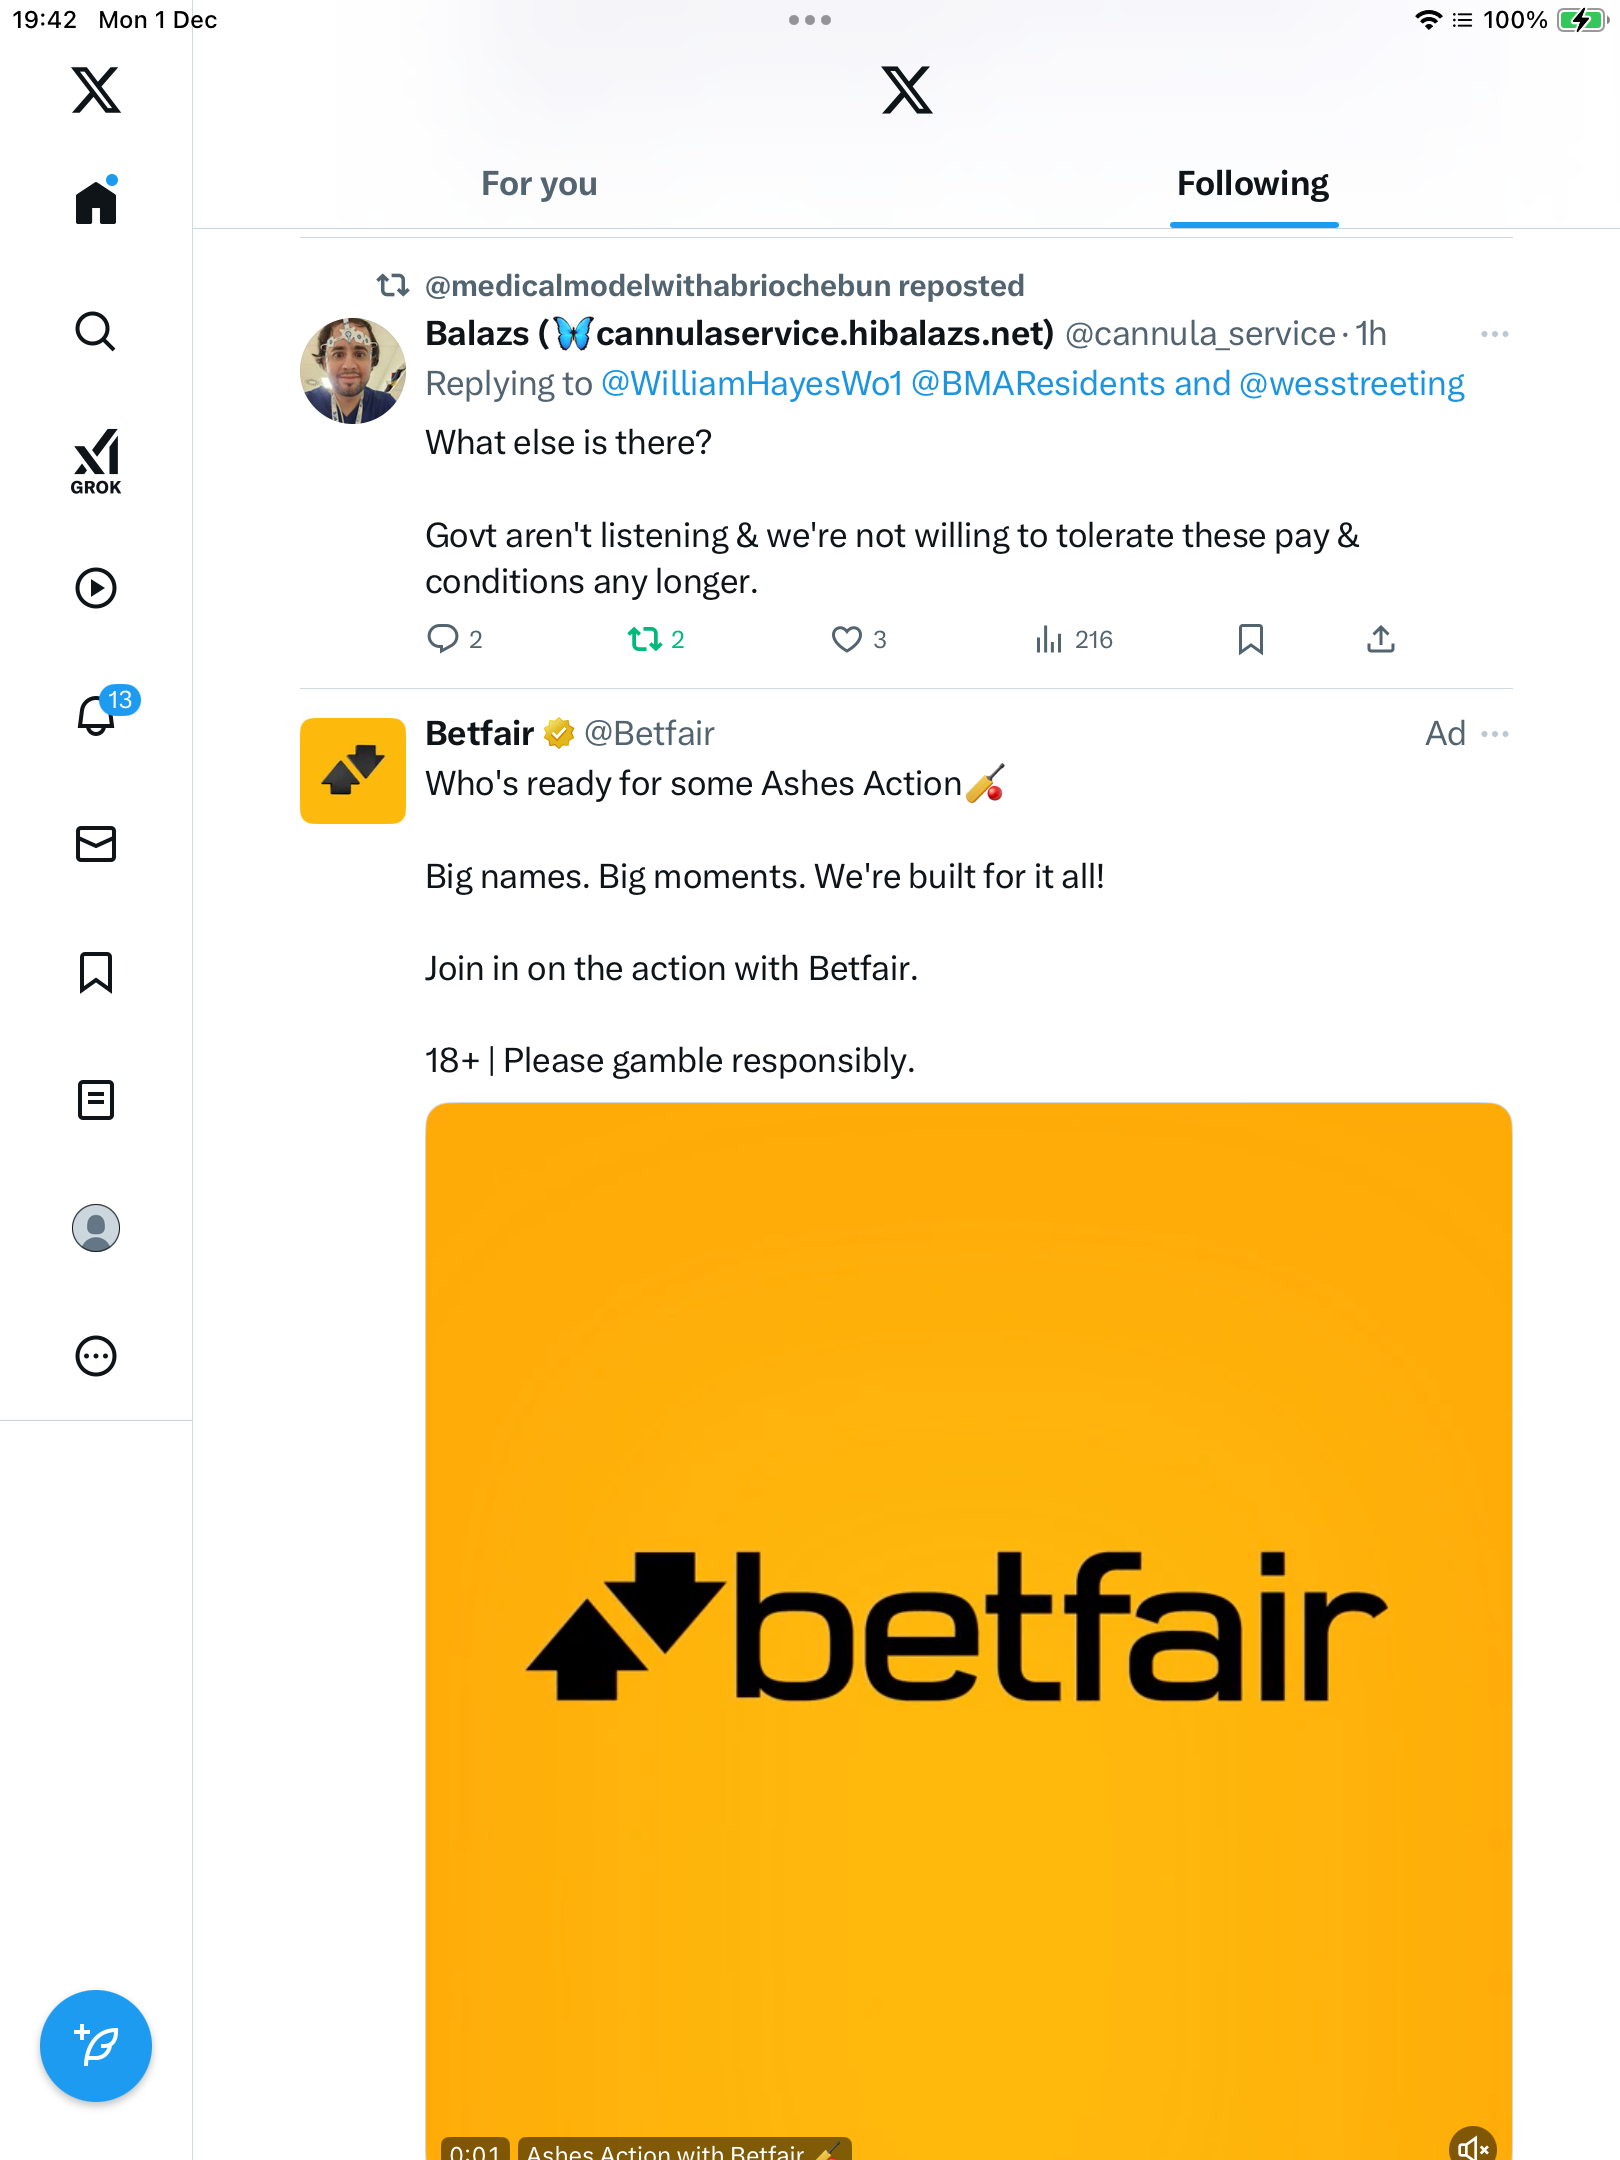Tap the compose new post button
The image size is (1620, 2160).
pyautogui.click(x=96, y=2046)
